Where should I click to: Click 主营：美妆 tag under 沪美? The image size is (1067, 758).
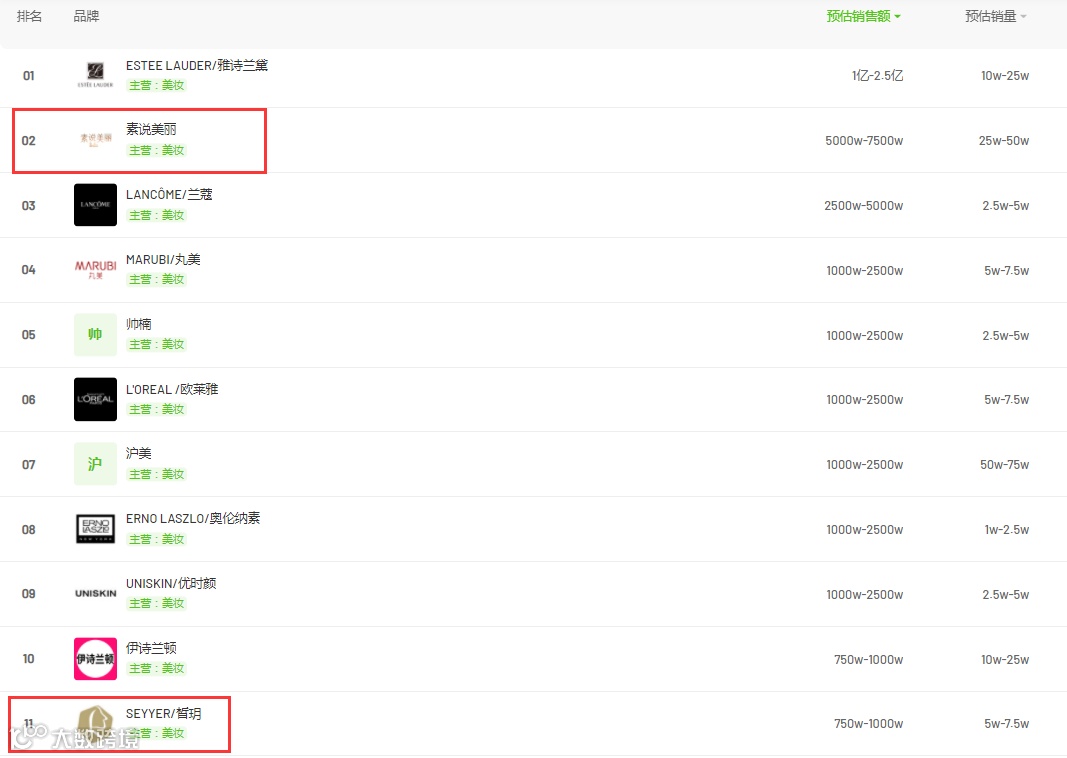coord(157,474)
